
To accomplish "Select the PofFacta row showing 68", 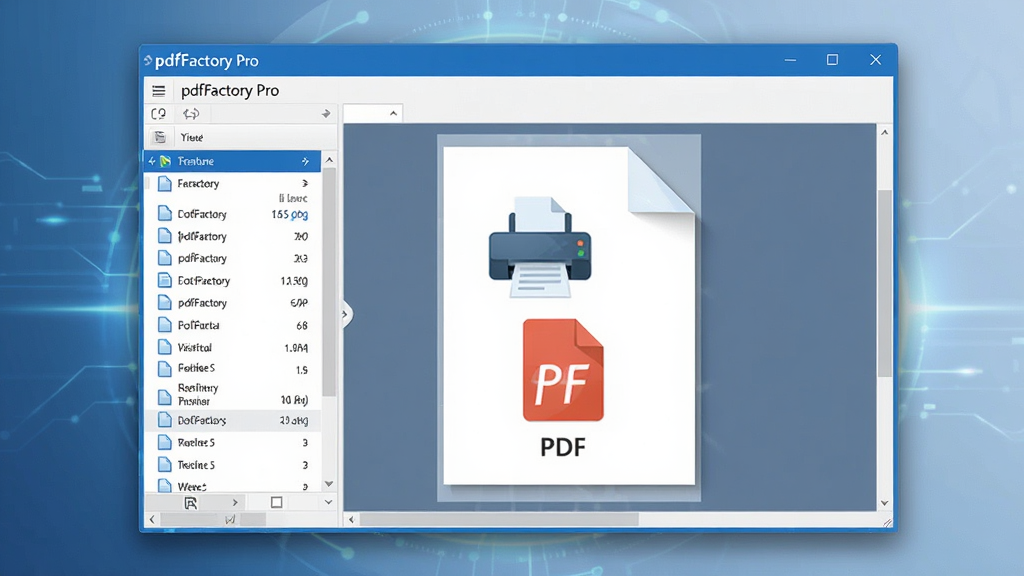I will tap(232, 325).
